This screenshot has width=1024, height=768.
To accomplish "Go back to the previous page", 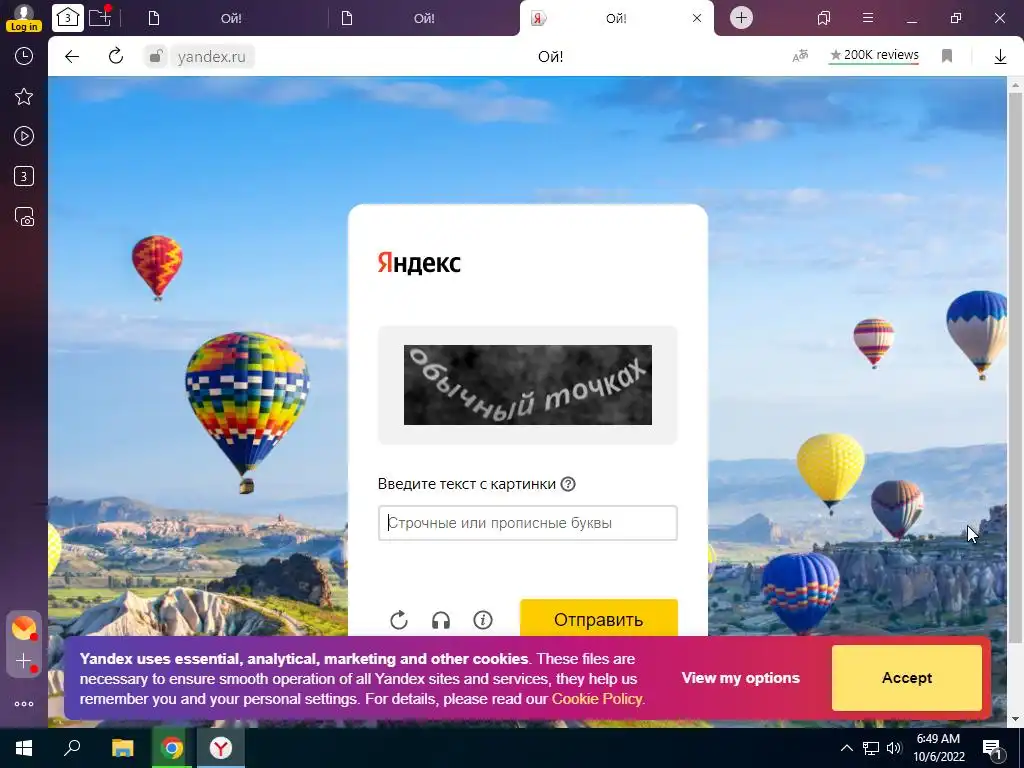I will tap(72, 56).
